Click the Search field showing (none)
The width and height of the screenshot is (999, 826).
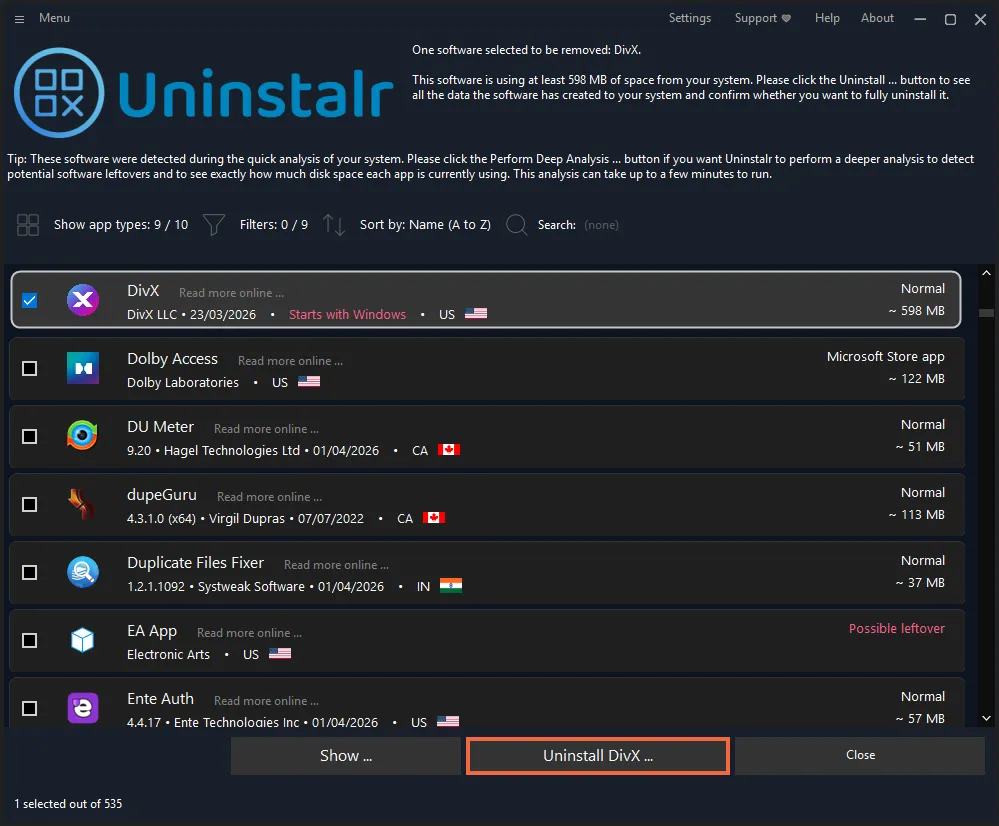click(x=601, y=225)
